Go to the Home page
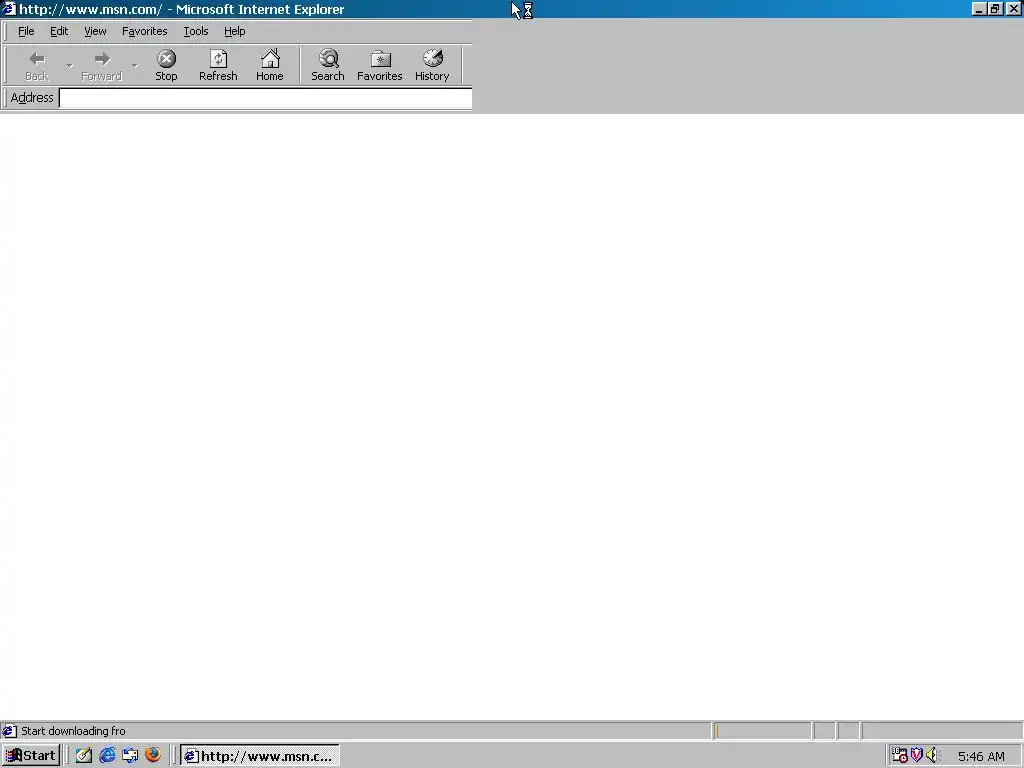Screen dimensions: 1024x768 [270, 65]
